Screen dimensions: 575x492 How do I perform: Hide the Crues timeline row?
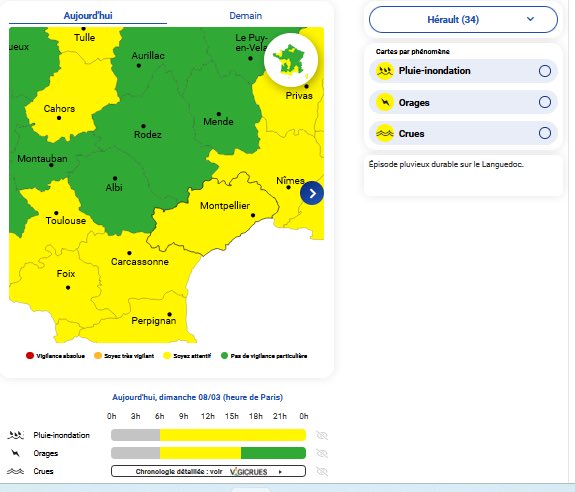pos(322,471)
